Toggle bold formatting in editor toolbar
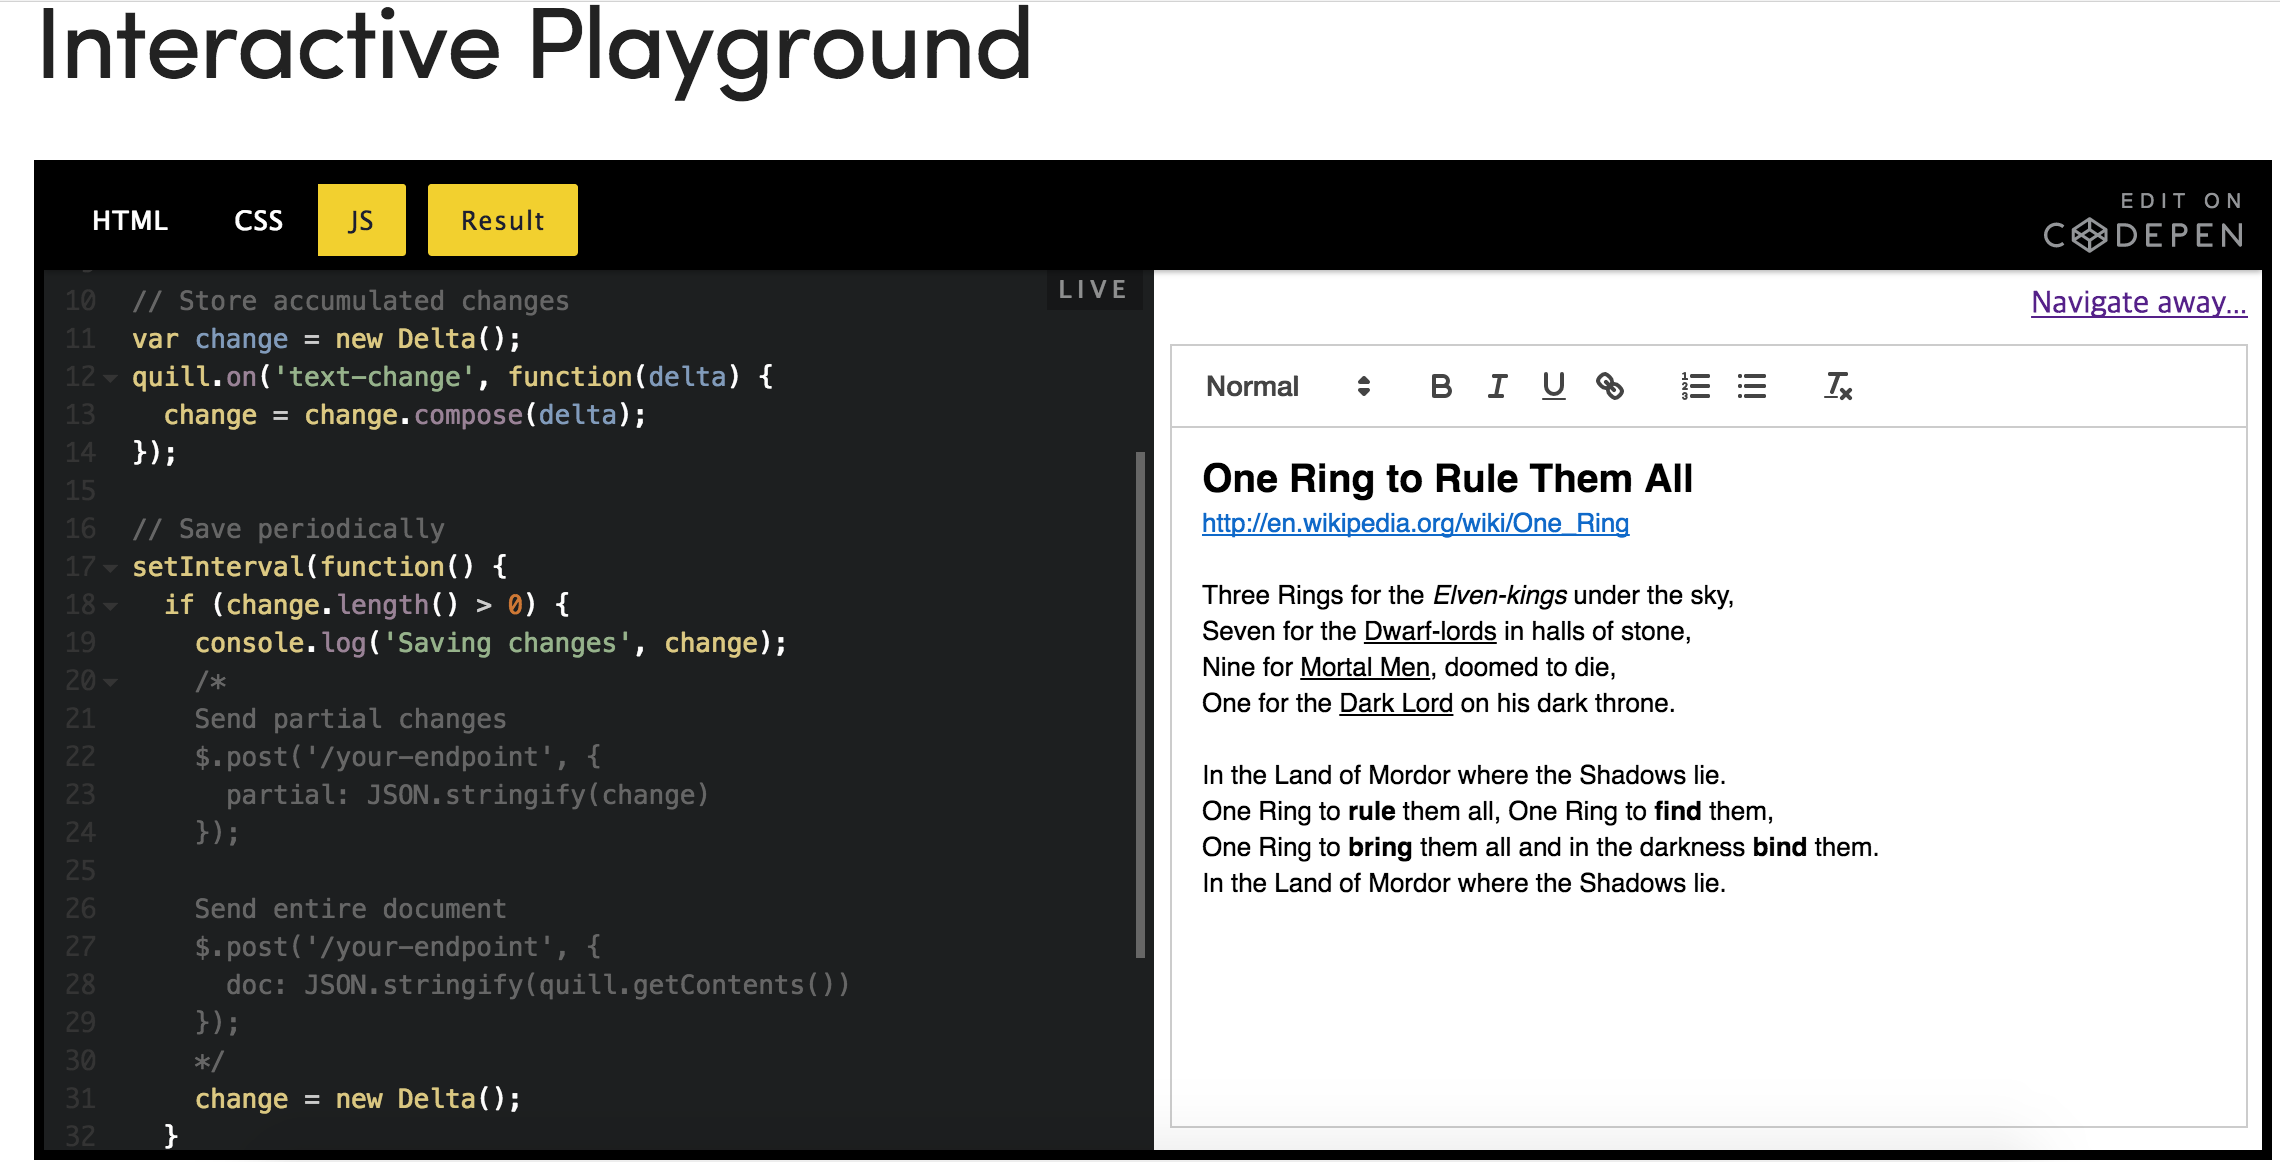Image resolution: width=2280 pixels, height=1162 pixels. pyautogui.click(x=1440, y=386)
